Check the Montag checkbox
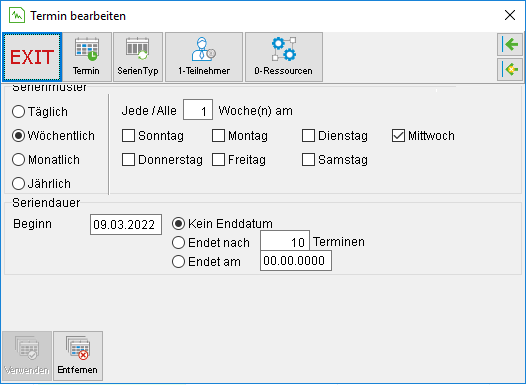 (x=218, y=136)
